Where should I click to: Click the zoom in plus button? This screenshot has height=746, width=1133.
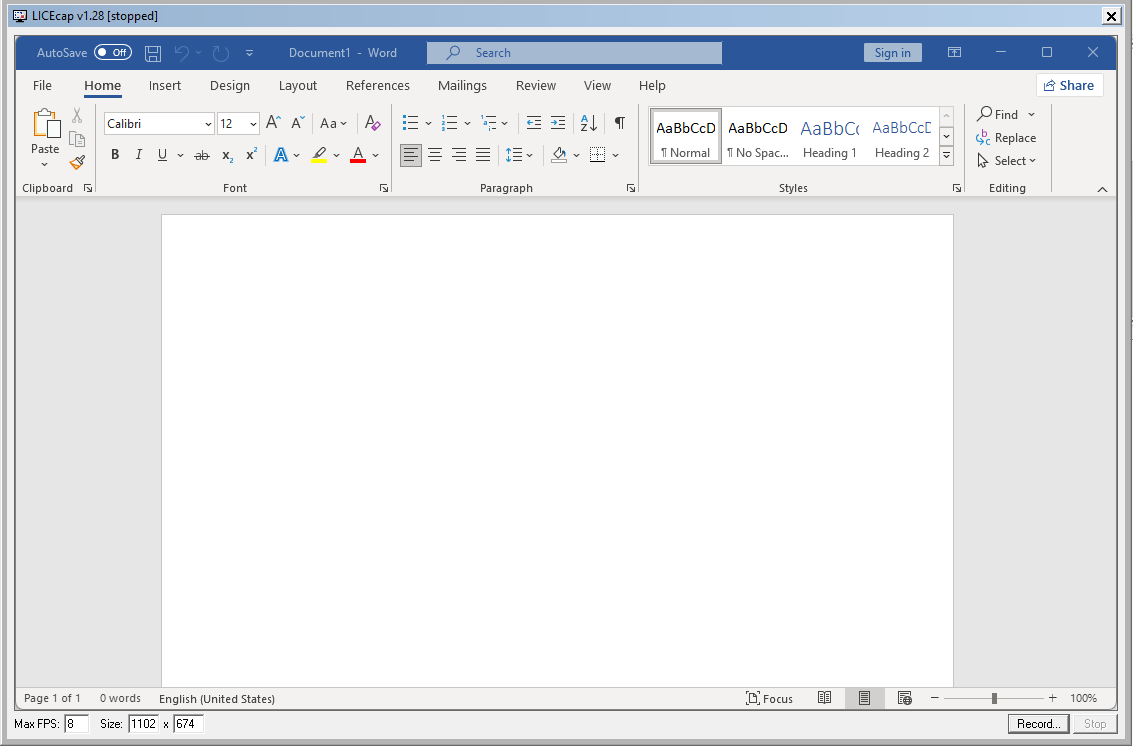[1053, 698]
